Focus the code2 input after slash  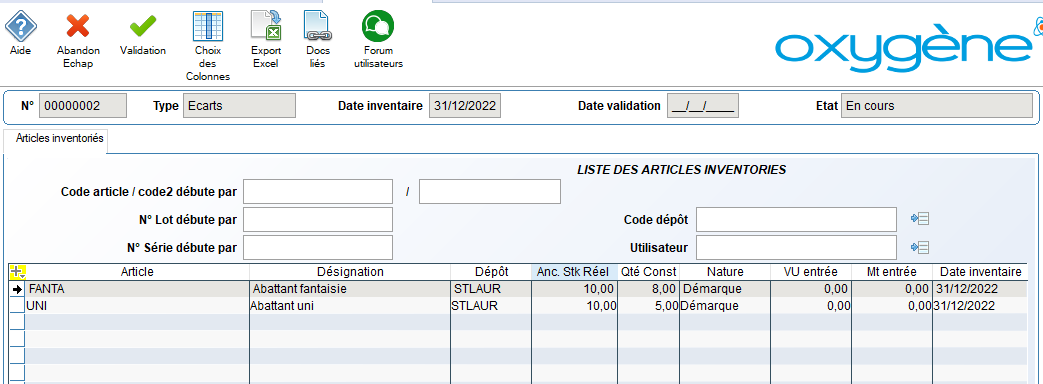point(490,192)
